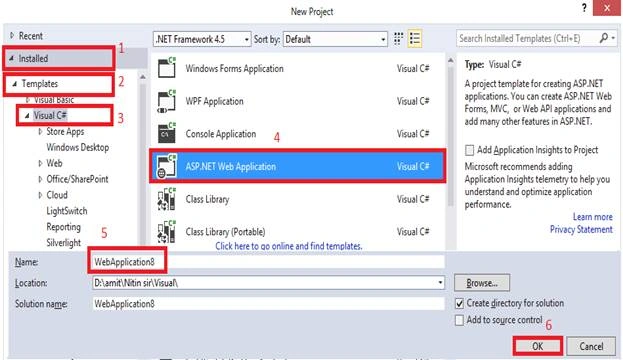This screenshot has width=623, height=360.
Task: Click the Console Application template icon
Action: point(166,134)
